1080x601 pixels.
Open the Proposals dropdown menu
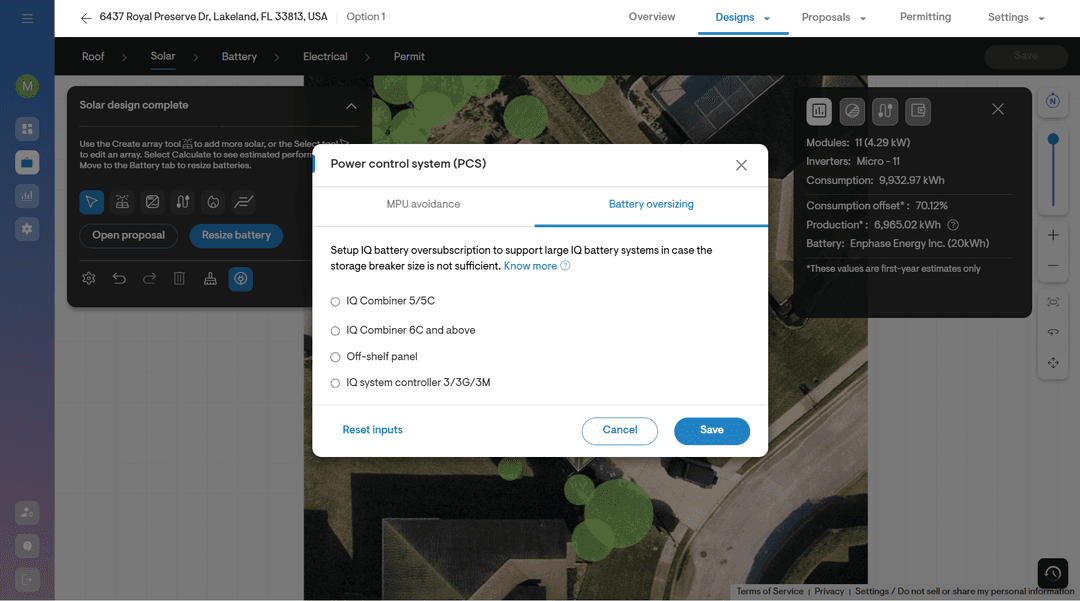pyautogui.click(x=833, y=18)
